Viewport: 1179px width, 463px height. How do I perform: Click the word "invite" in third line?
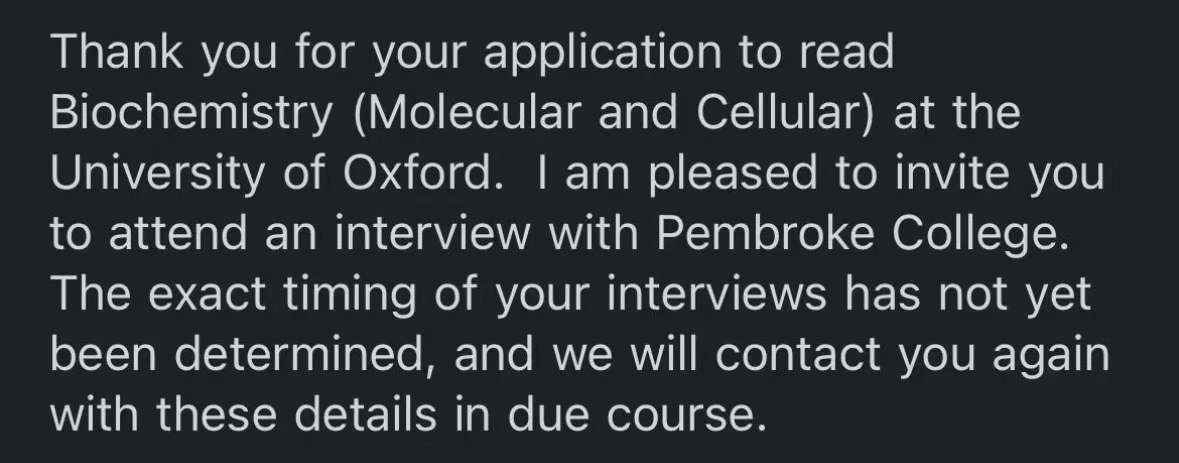click(952, 173)
